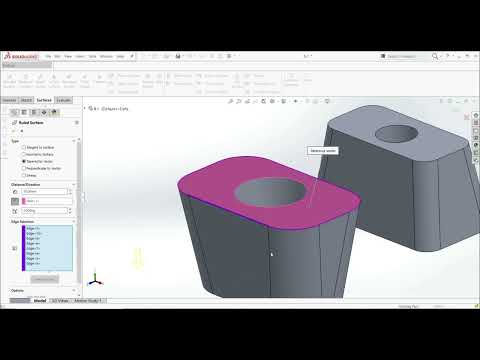Open the View Orientation icon

272,101
